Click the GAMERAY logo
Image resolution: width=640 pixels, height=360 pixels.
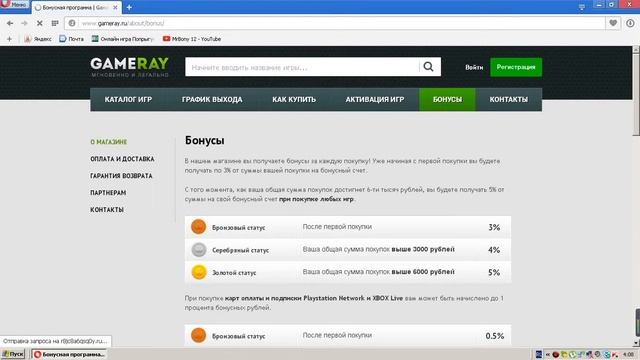tap(129, 67)
